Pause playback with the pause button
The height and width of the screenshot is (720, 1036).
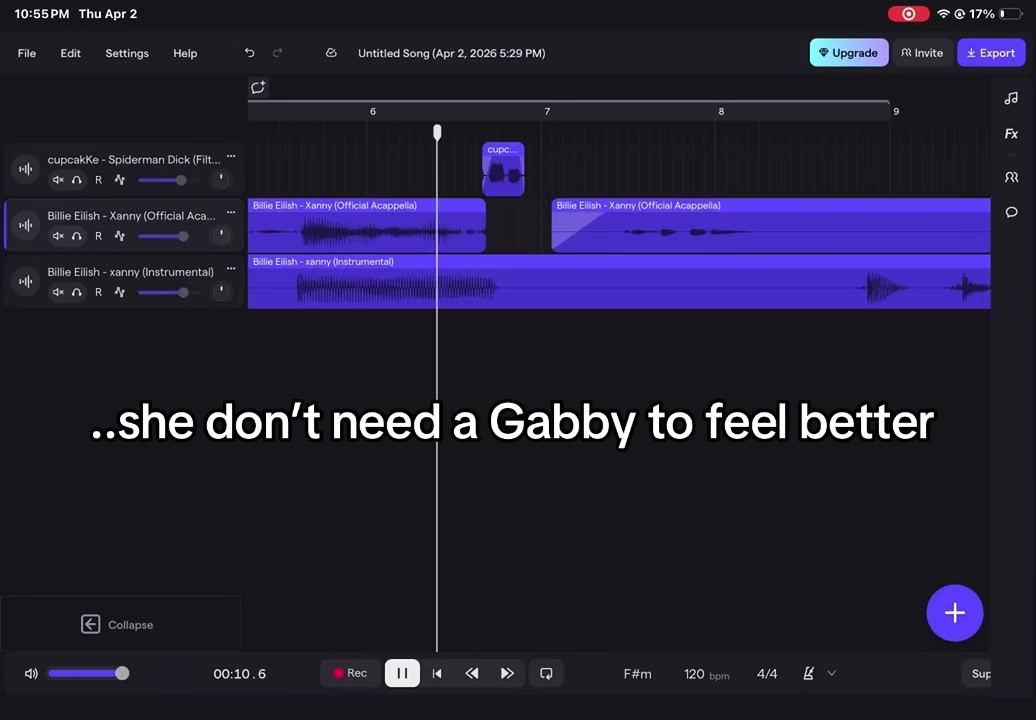click(402, 673)
